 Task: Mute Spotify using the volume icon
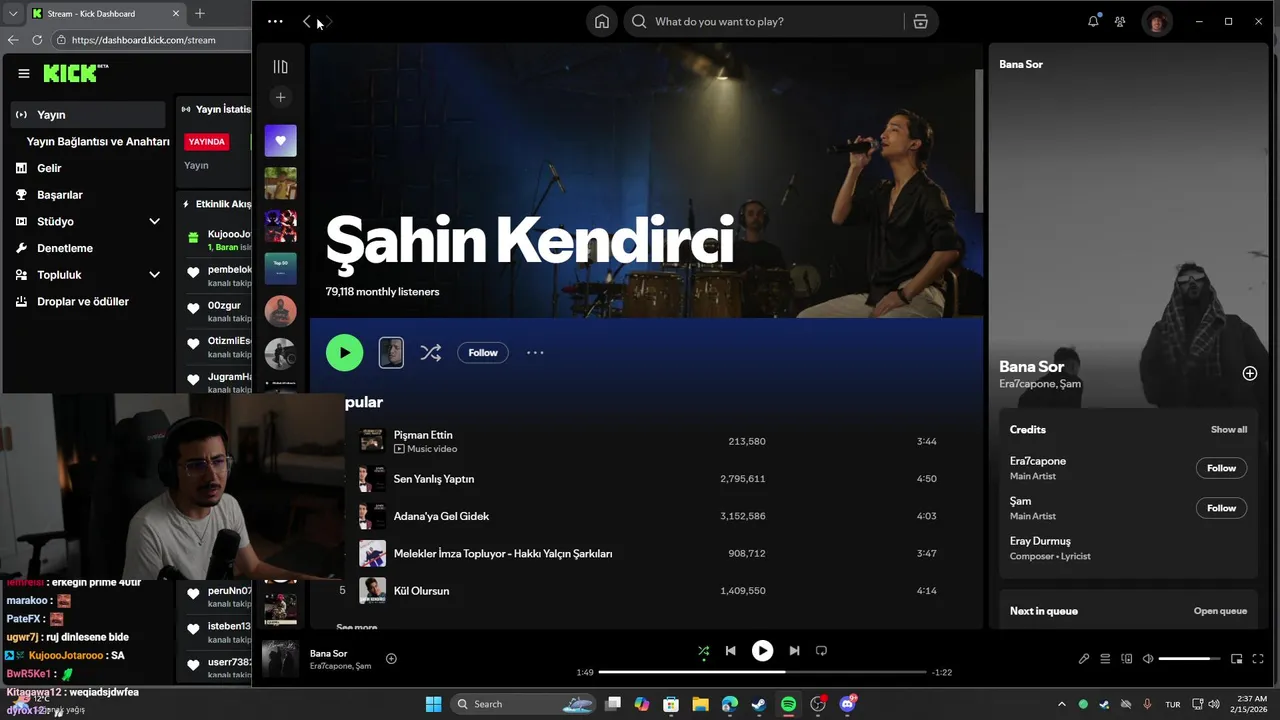pyautogui.click(x=1148, y=659)
